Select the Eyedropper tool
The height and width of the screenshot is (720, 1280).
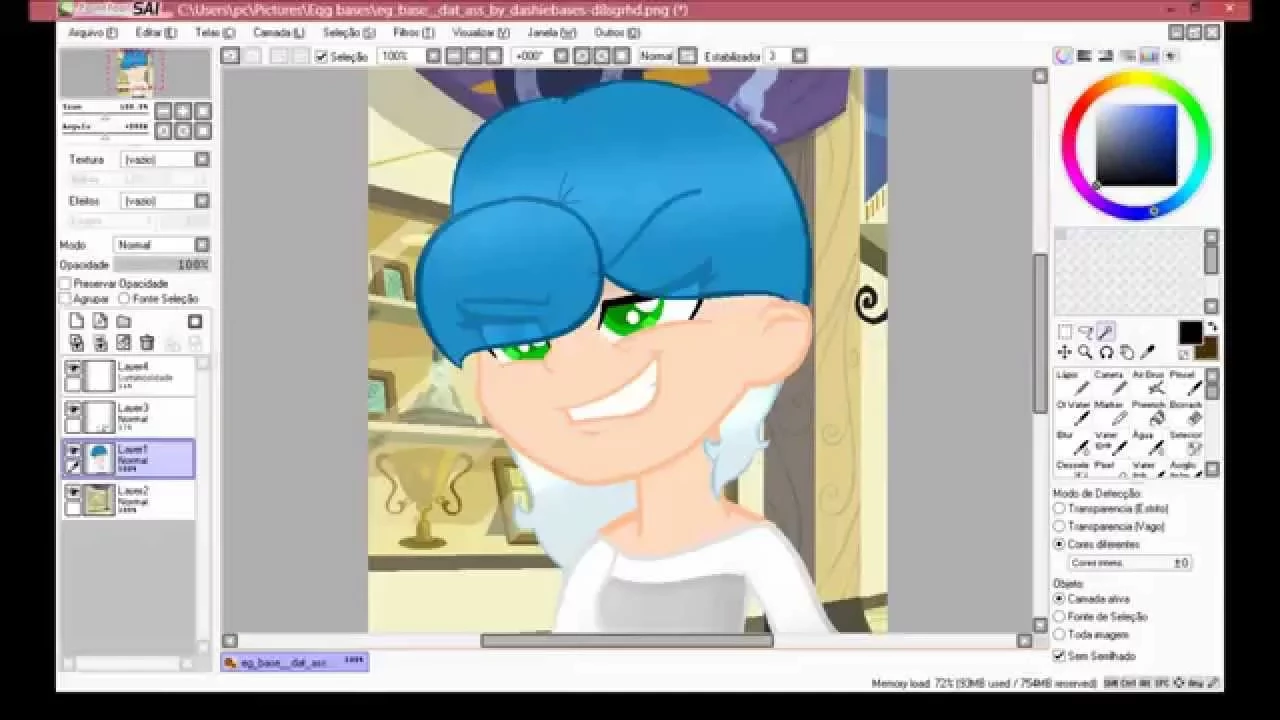[1148, 352]
